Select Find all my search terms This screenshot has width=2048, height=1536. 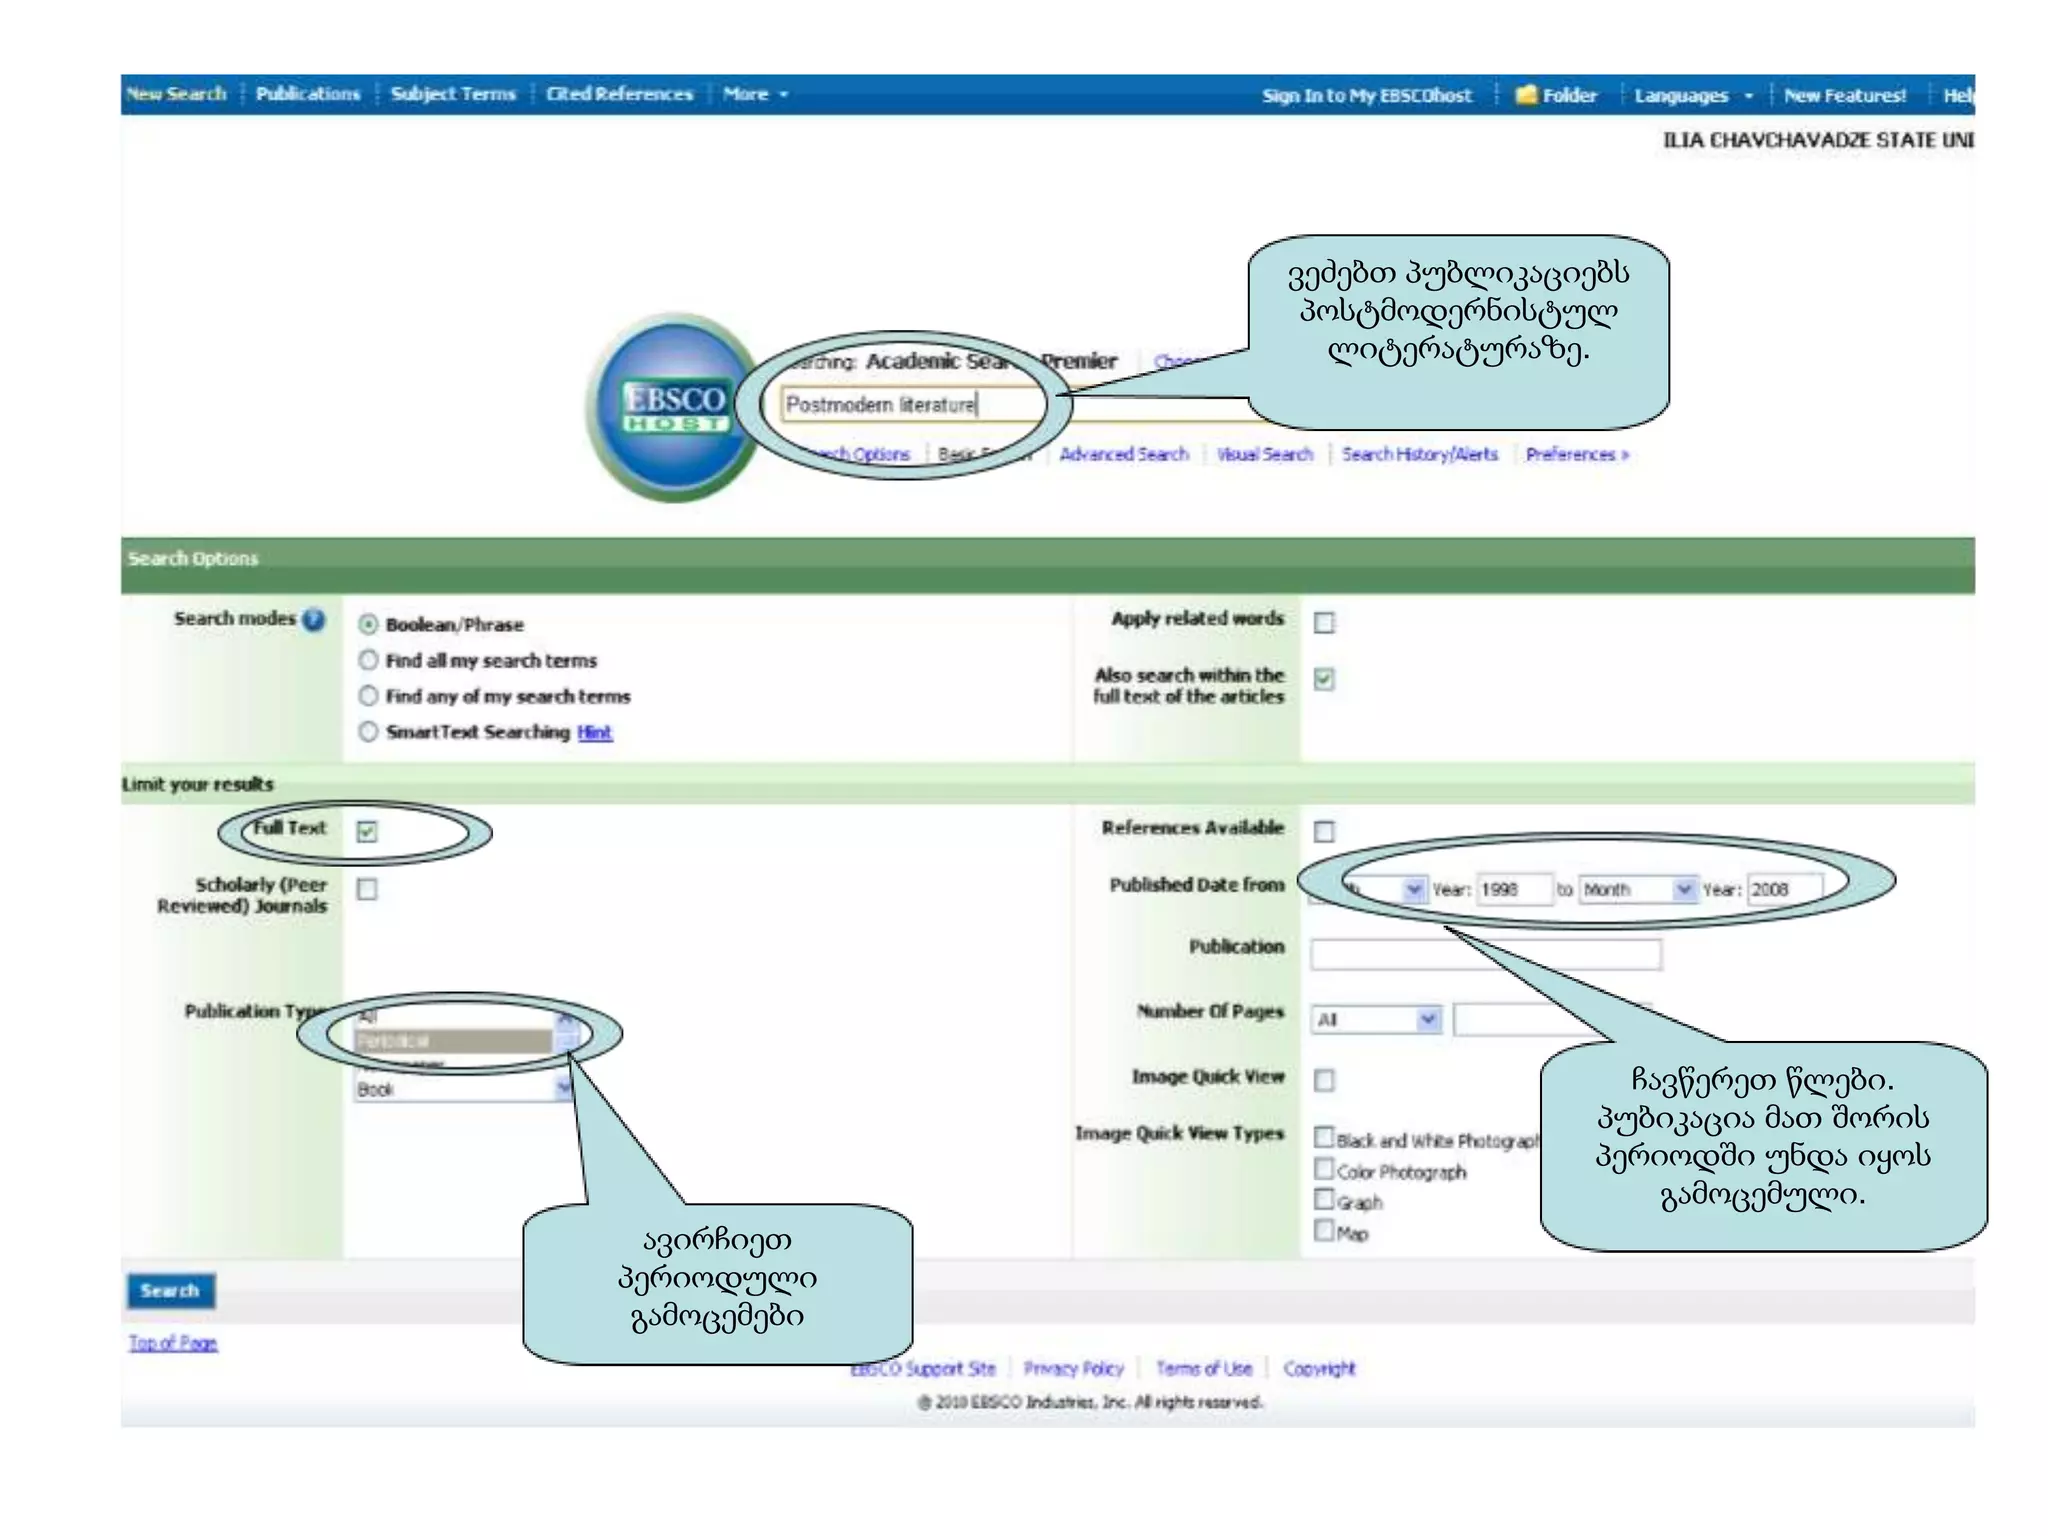(369, 660)
